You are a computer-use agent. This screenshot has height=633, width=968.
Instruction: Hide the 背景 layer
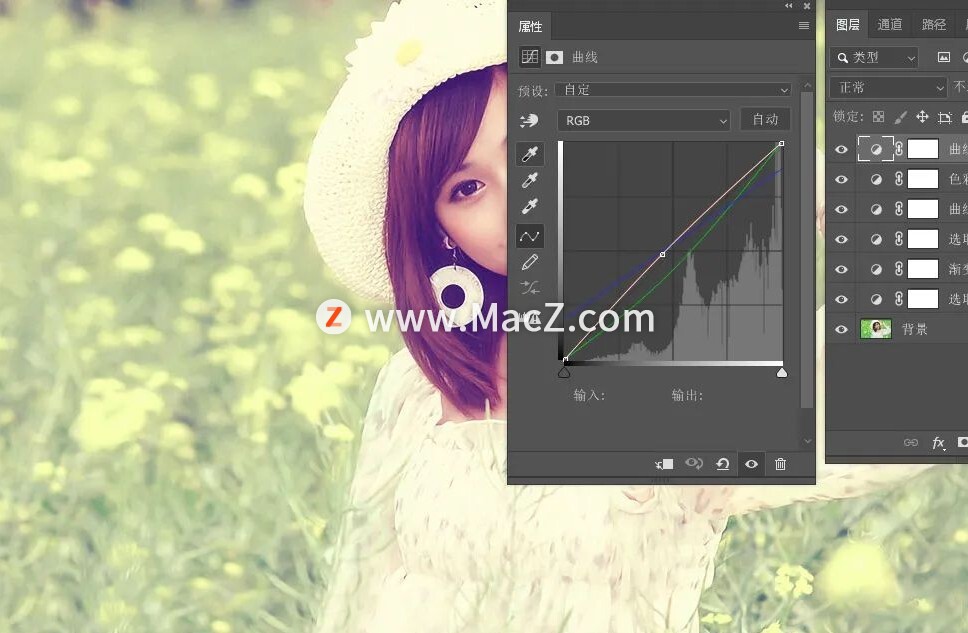(x=841, y=329)
